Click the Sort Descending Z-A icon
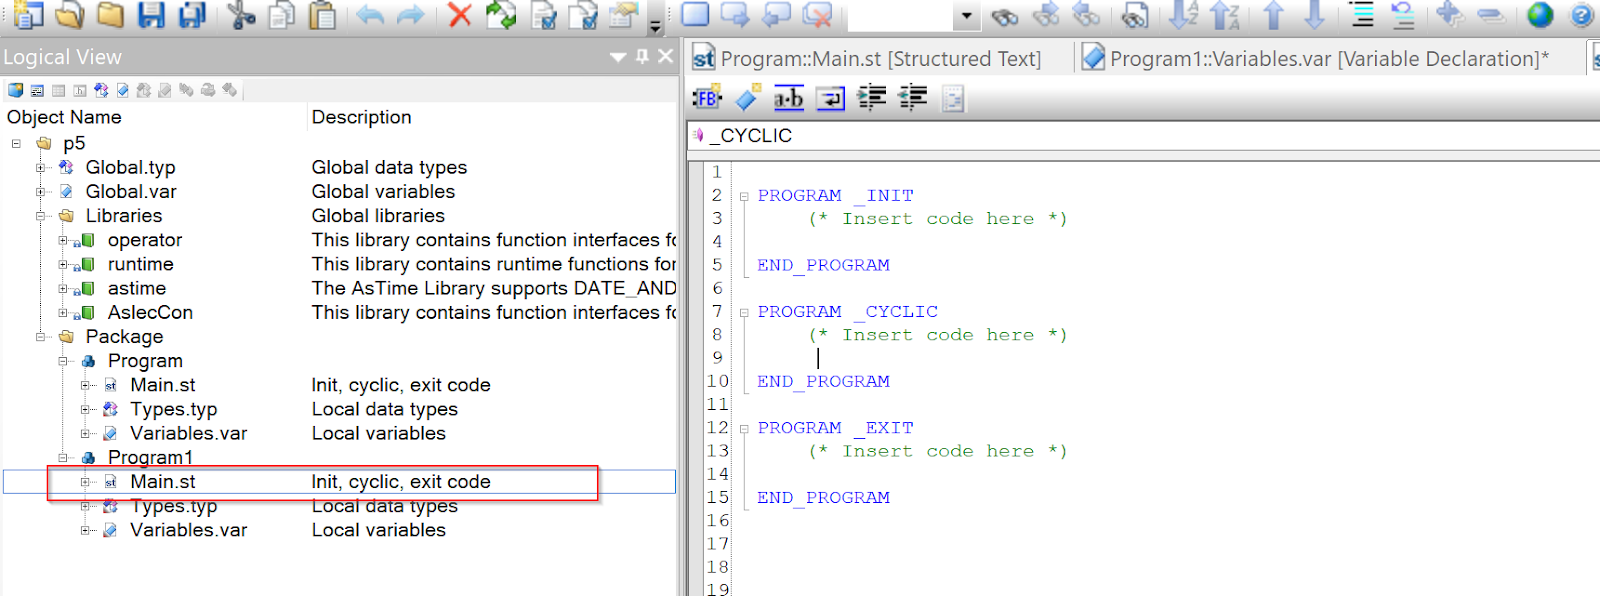 1225,15
